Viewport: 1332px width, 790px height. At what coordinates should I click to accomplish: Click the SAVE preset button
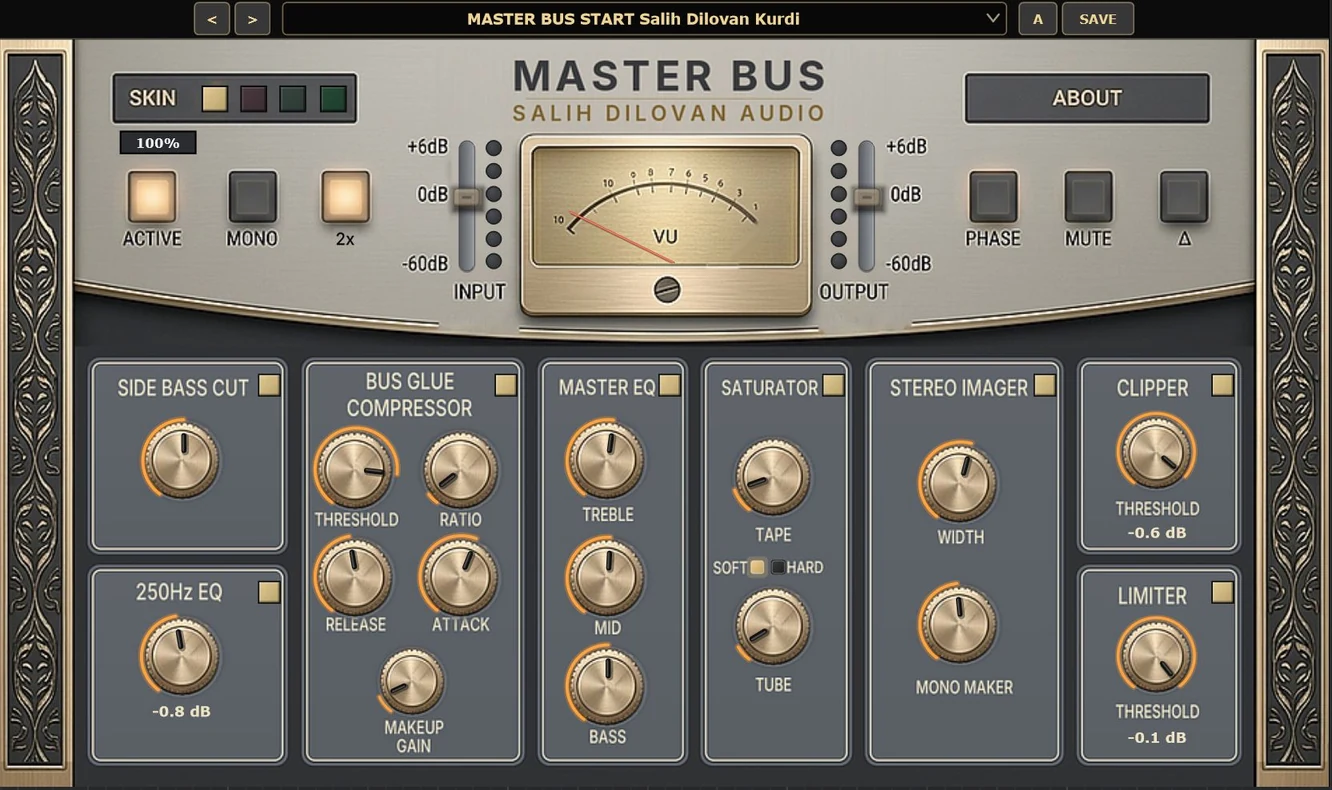tap(1097, 19)
